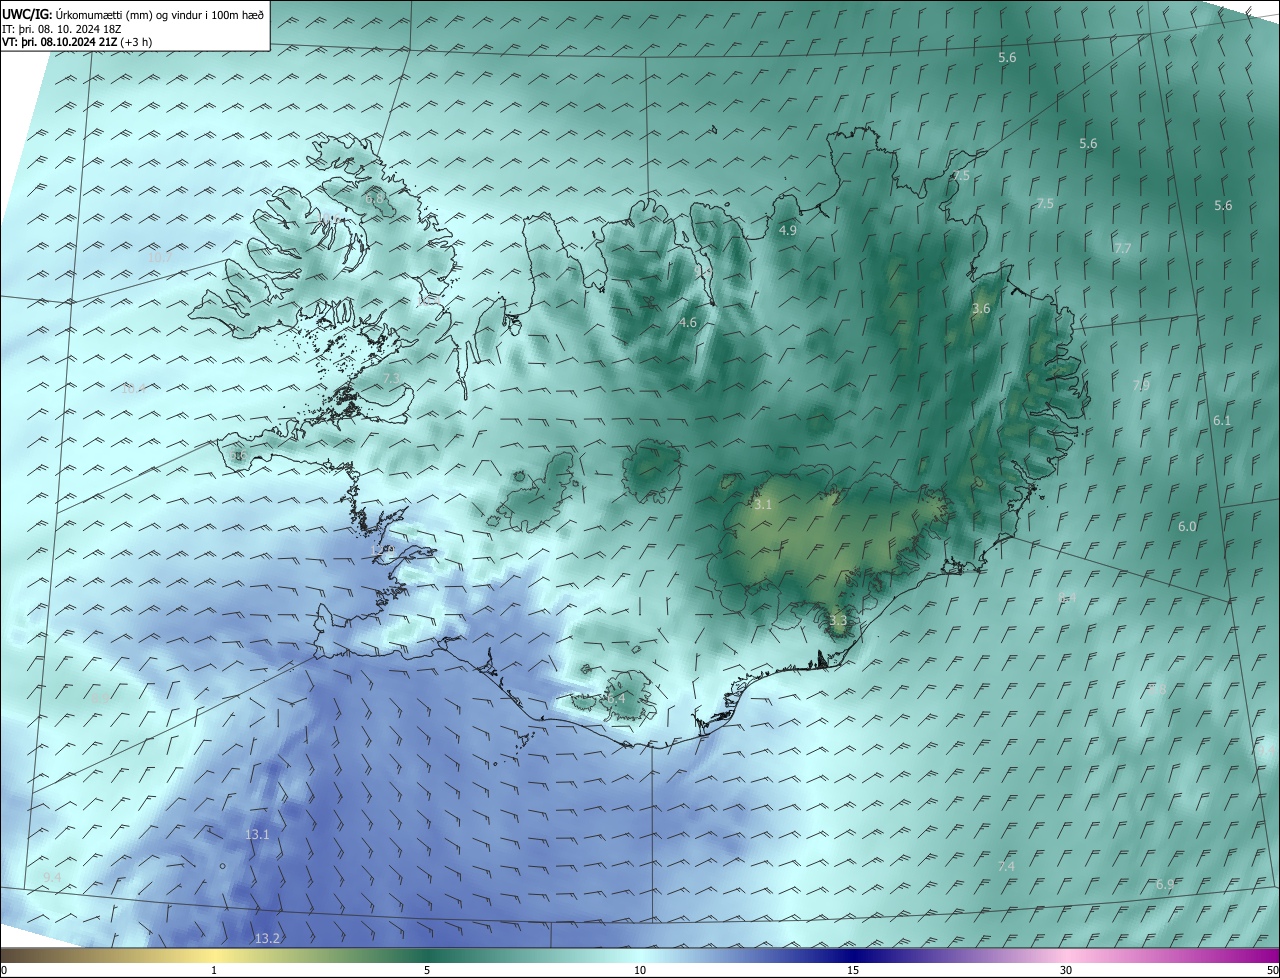Click the 4.9 value on the map
1280x978 pixels.
pos(788,231)
